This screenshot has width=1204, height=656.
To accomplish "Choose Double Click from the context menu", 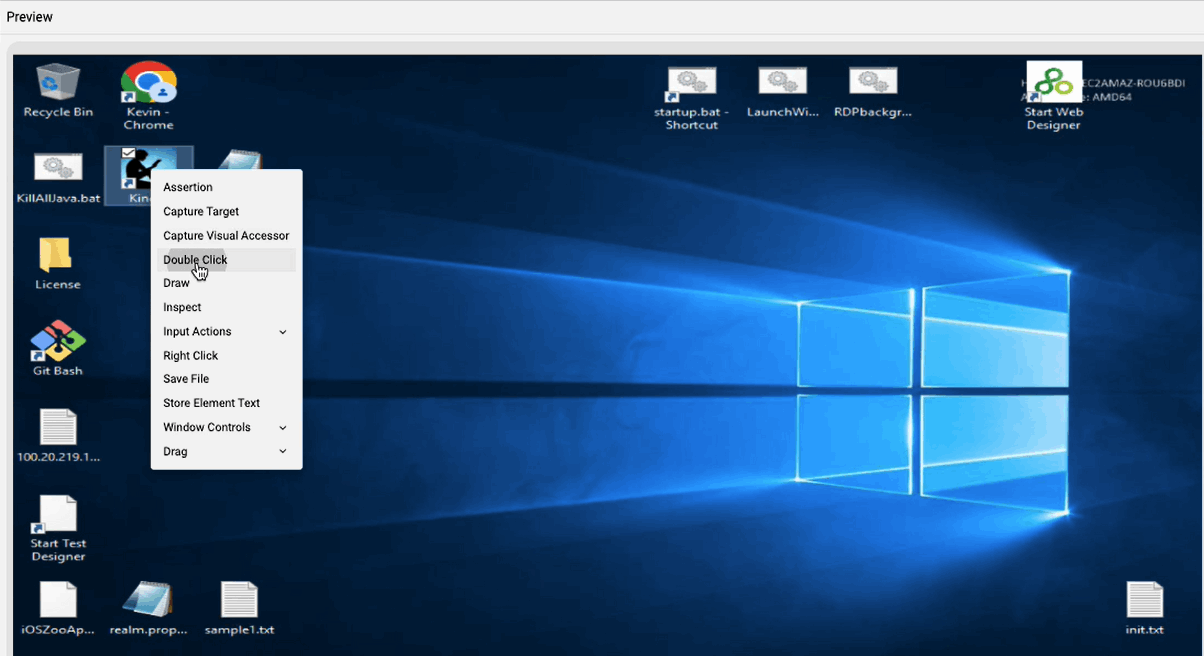I will tap(195, 260).
